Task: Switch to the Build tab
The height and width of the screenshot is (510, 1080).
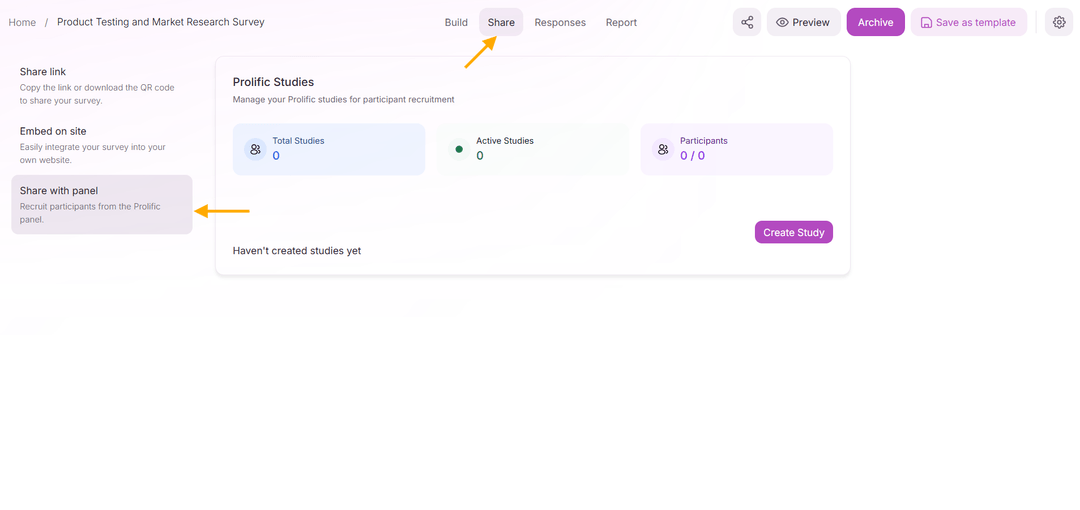Action: tap(456, 22)
